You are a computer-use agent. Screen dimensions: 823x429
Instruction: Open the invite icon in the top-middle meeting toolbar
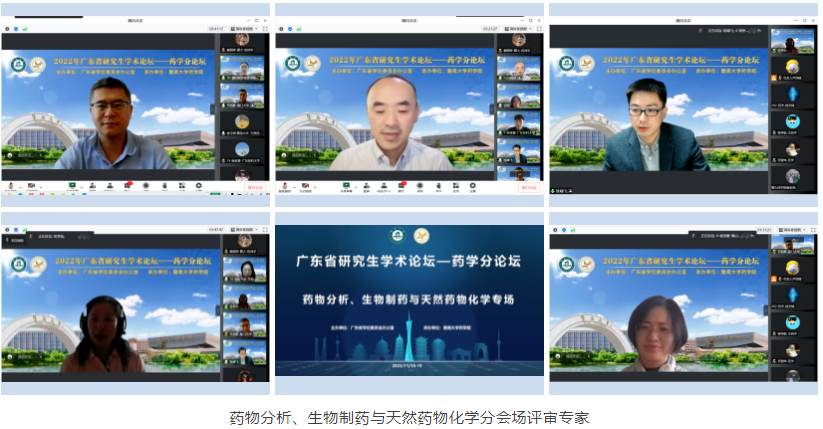[x=367, y=186]
